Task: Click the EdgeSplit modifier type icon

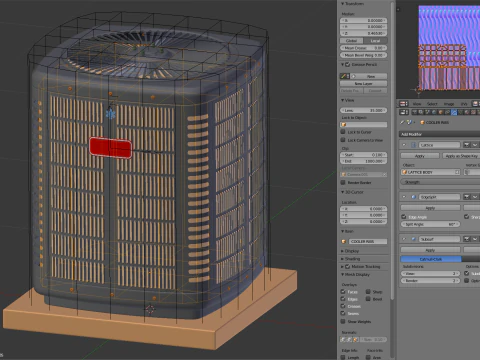Action: pyautogui.click(x=414, y=197)
